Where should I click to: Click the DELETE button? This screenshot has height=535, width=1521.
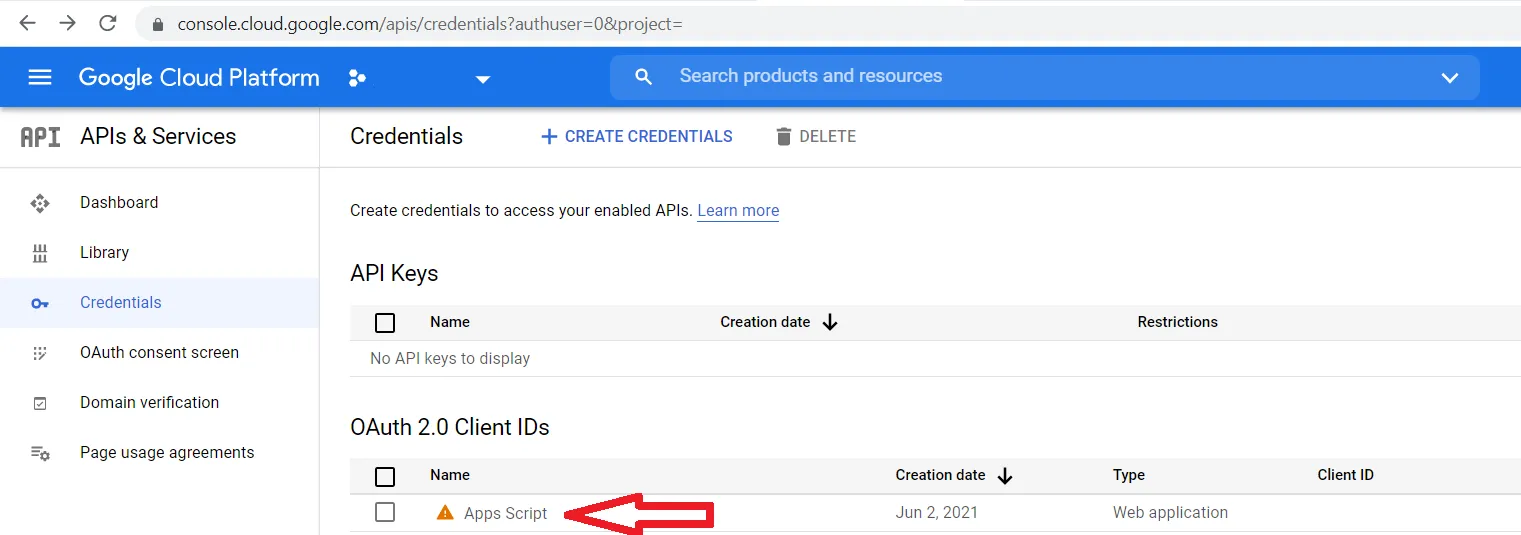816,136
